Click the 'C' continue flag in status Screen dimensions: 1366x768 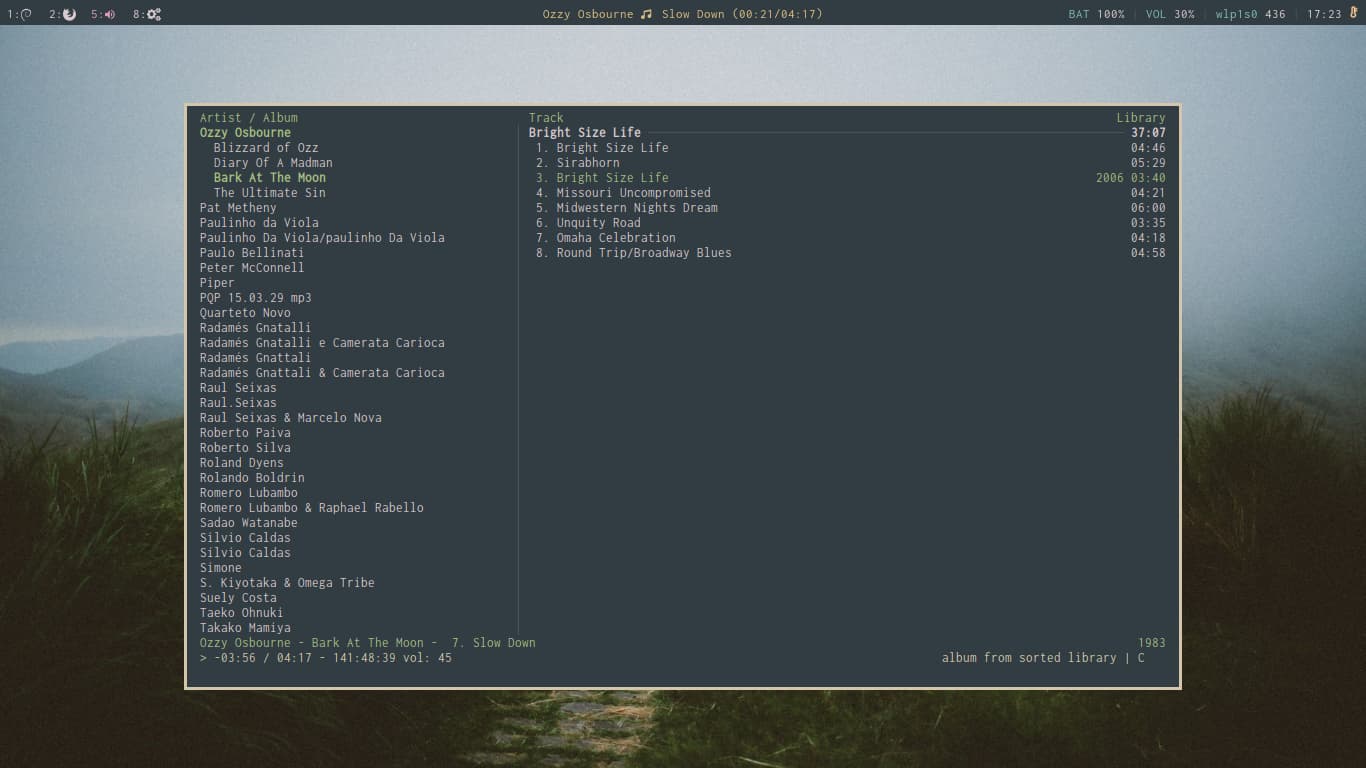click(x=1141, y=657)
